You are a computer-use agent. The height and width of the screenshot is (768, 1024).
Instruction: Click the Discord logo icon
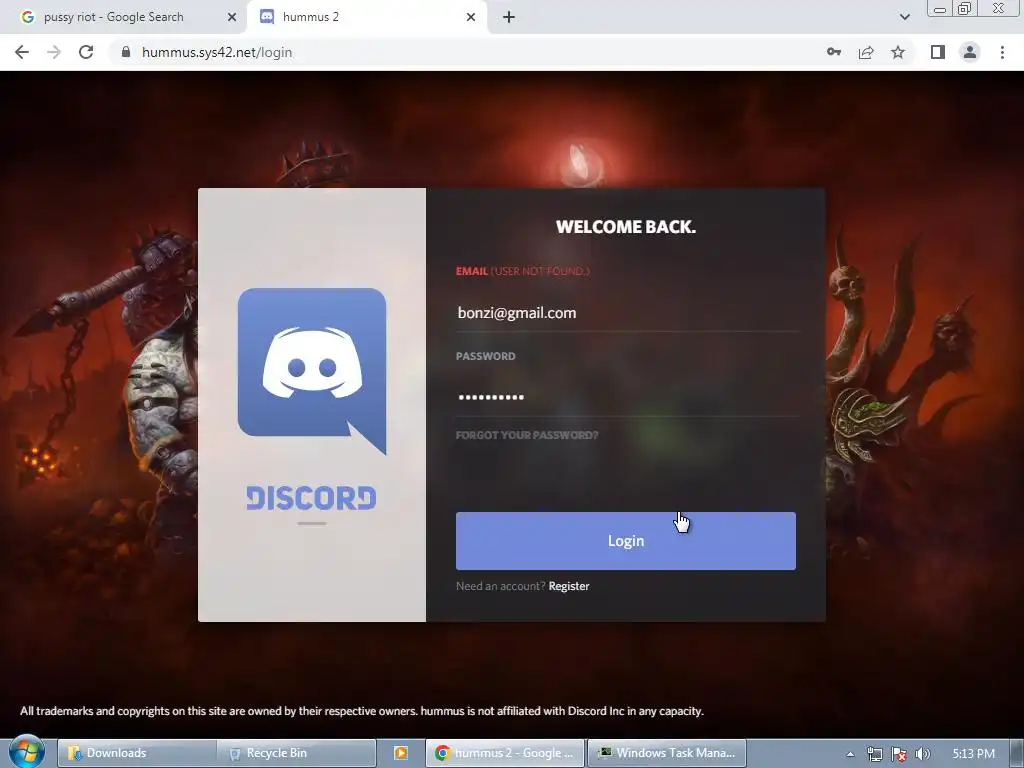(312, 371)
